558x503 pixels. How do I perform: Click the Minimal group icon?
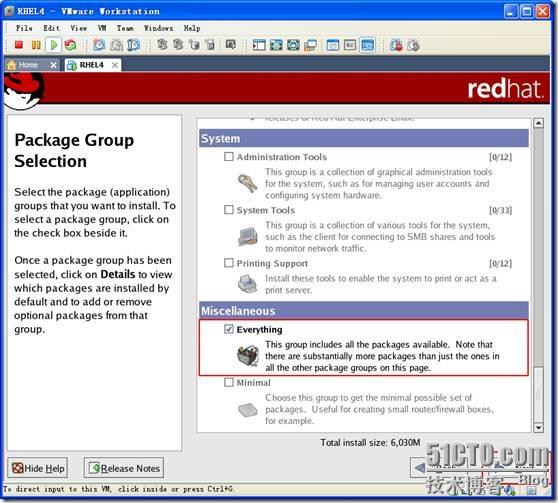247,409
